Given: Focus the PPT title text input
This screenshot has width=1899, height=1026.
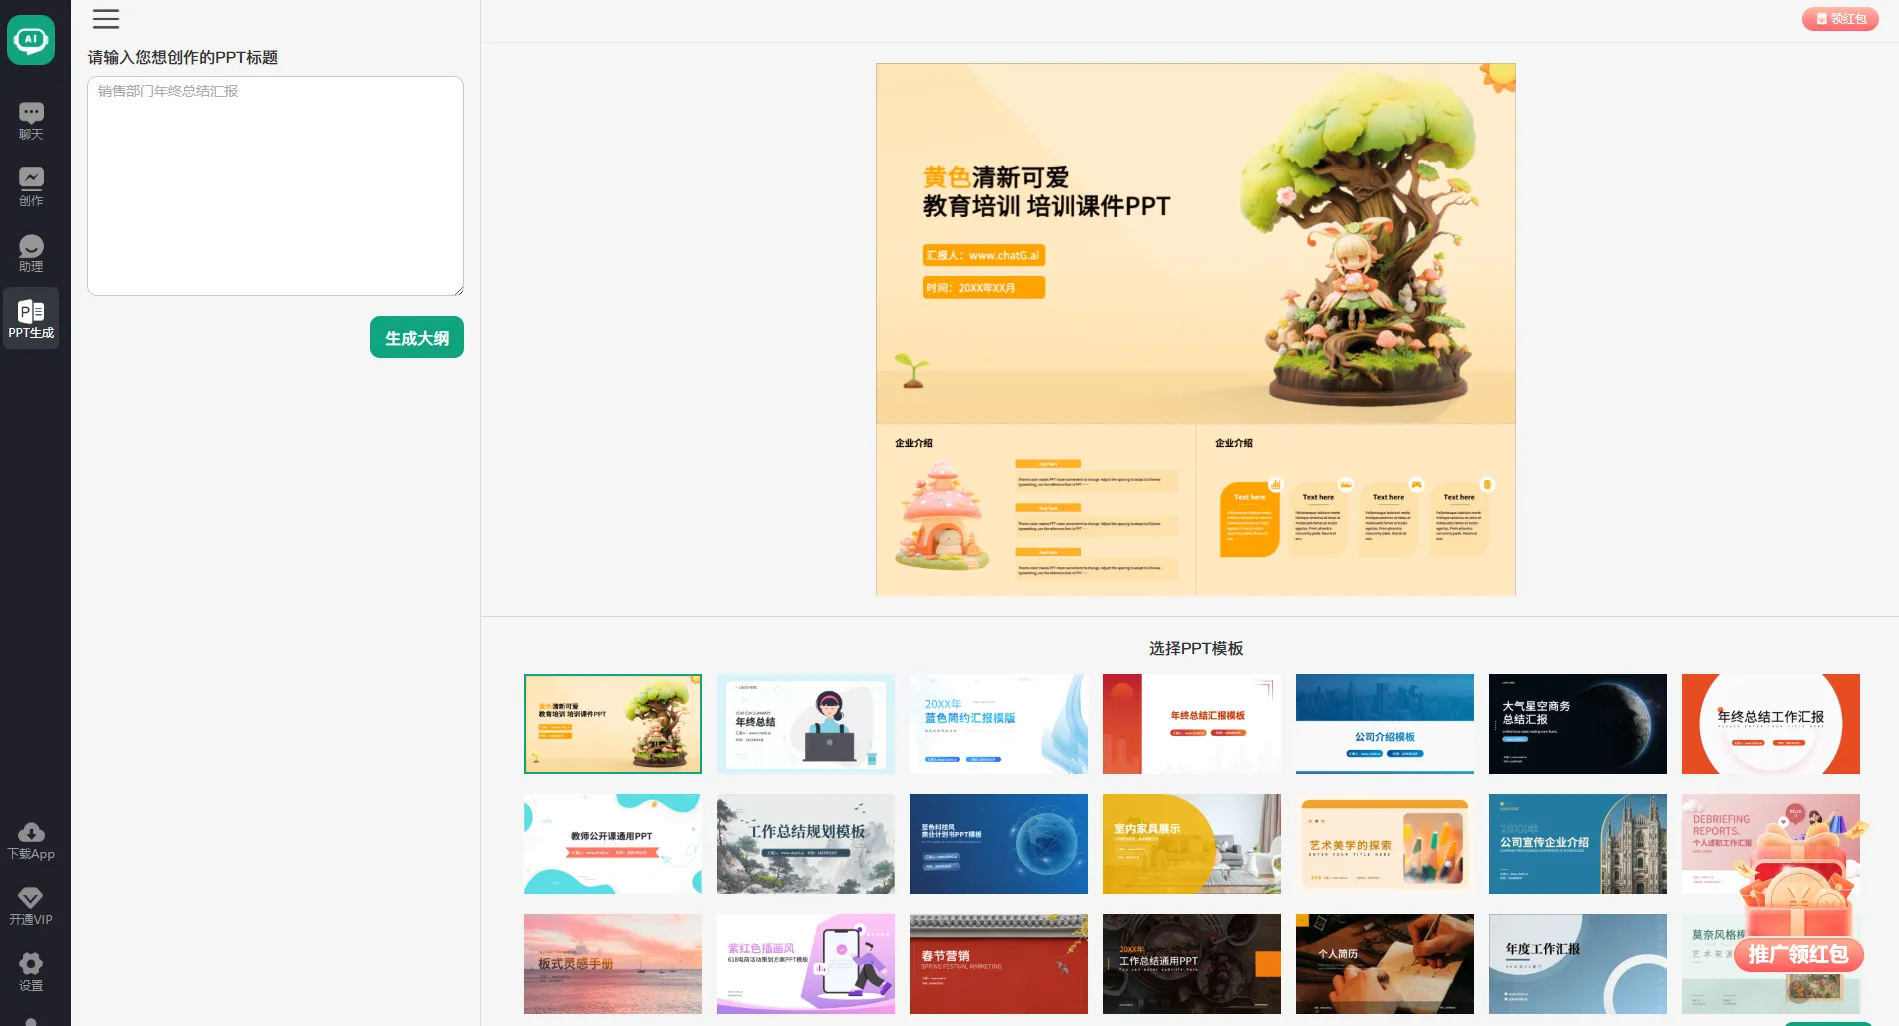Looking at the screenshot, I should (x=275, y=186).
